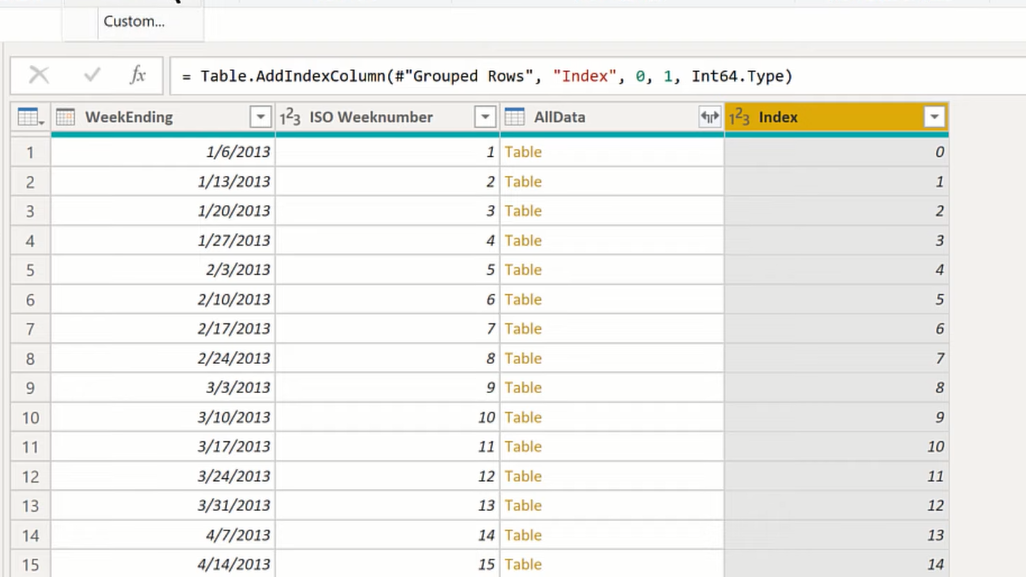
Task: Open the table menu icon in the grid corner
Action: point(31,117)
